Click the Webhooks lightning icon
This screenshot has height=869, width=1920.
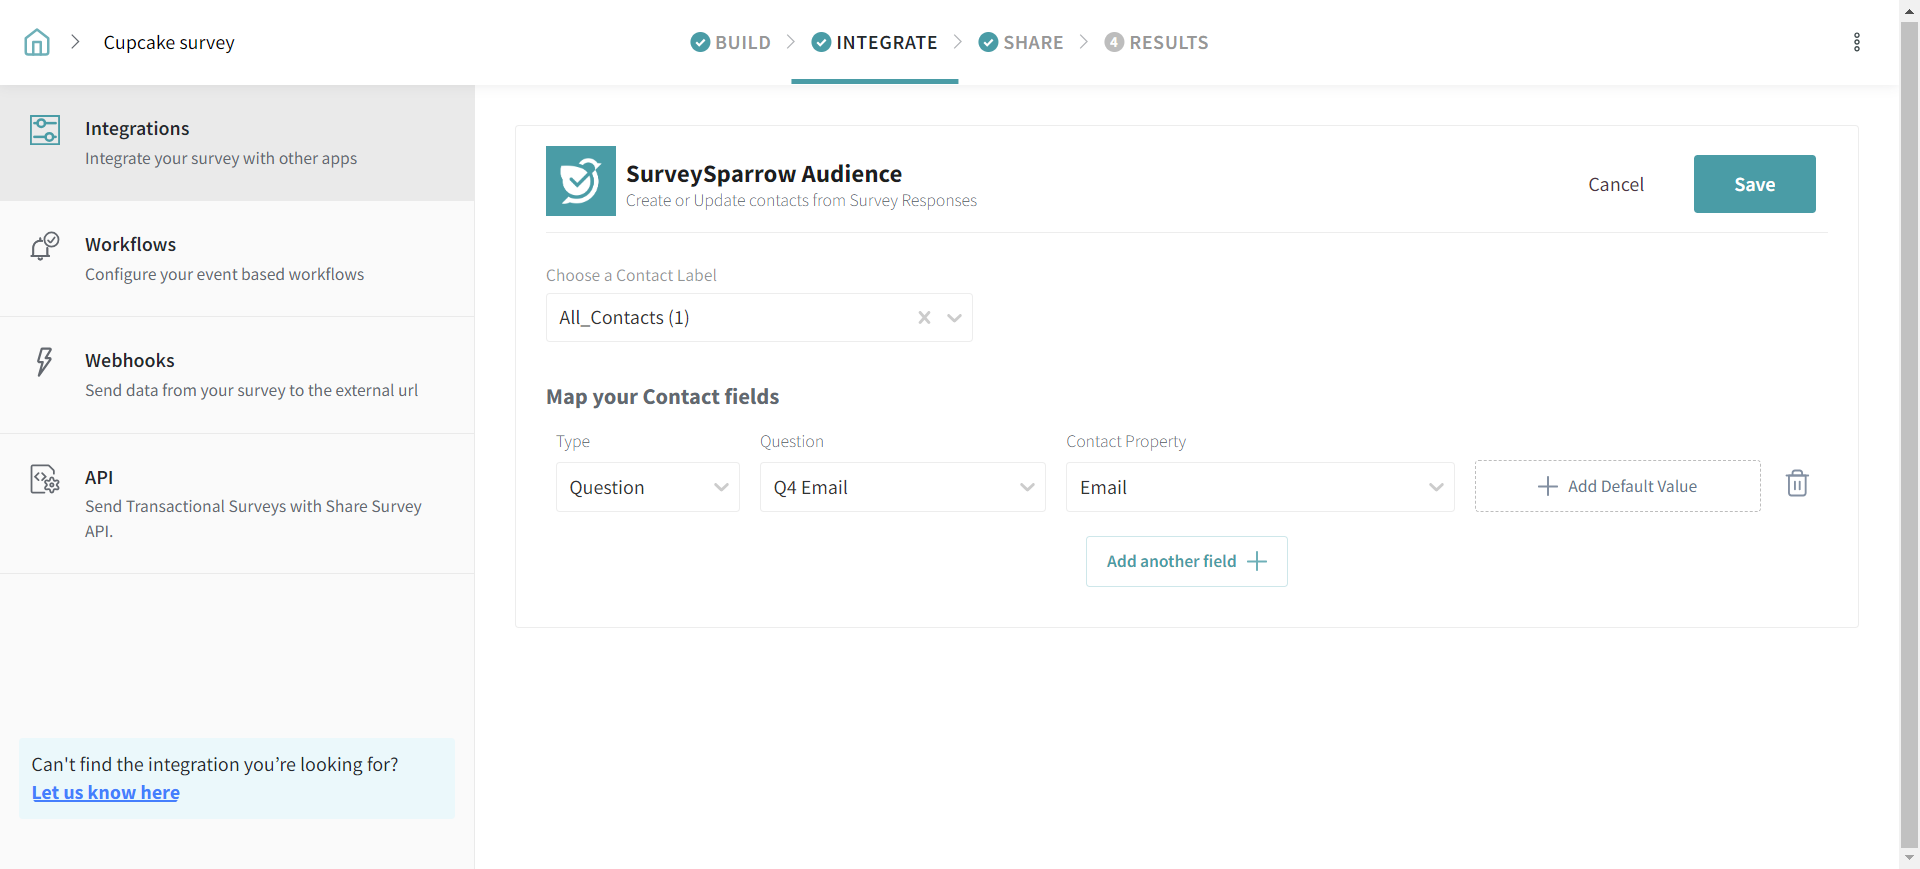[45, 361]
